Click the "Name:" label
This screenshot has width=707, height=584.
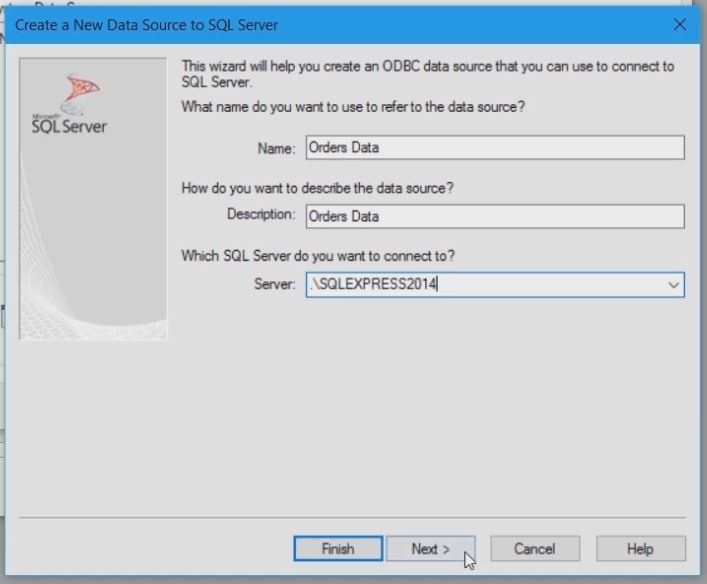point(276,149)
